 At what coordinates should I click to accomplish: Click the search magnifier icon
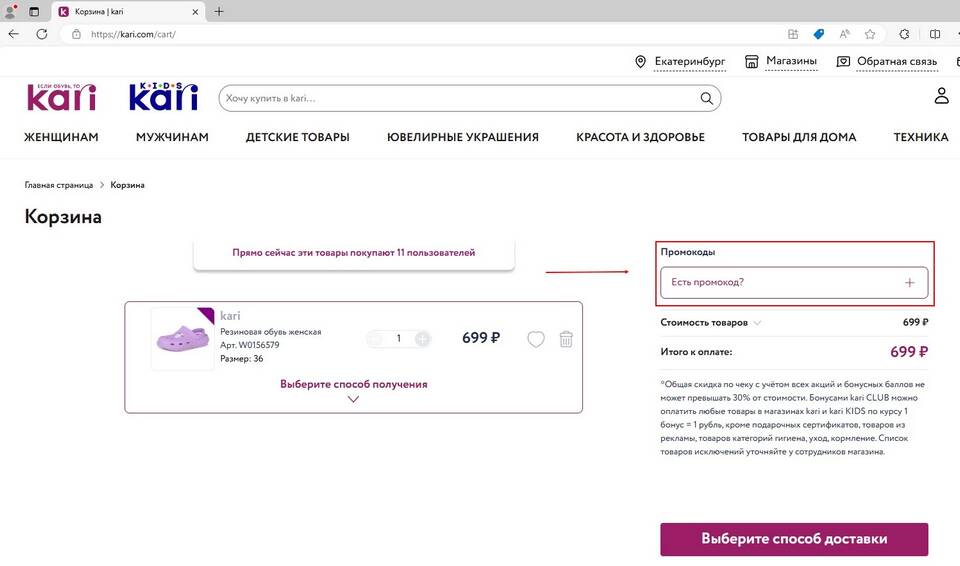707,98
